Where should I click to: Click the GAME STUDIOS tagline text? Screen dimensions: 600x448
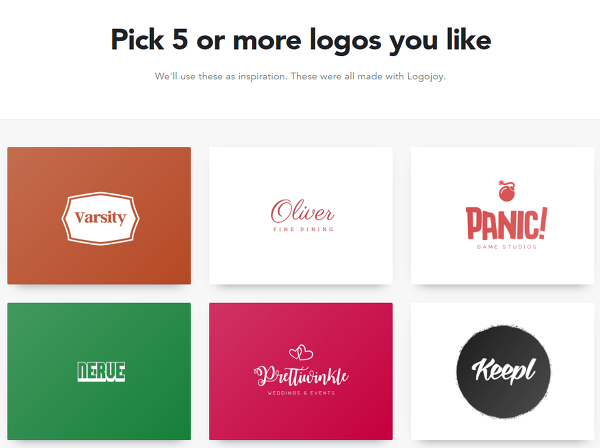(x=507, y=247)
